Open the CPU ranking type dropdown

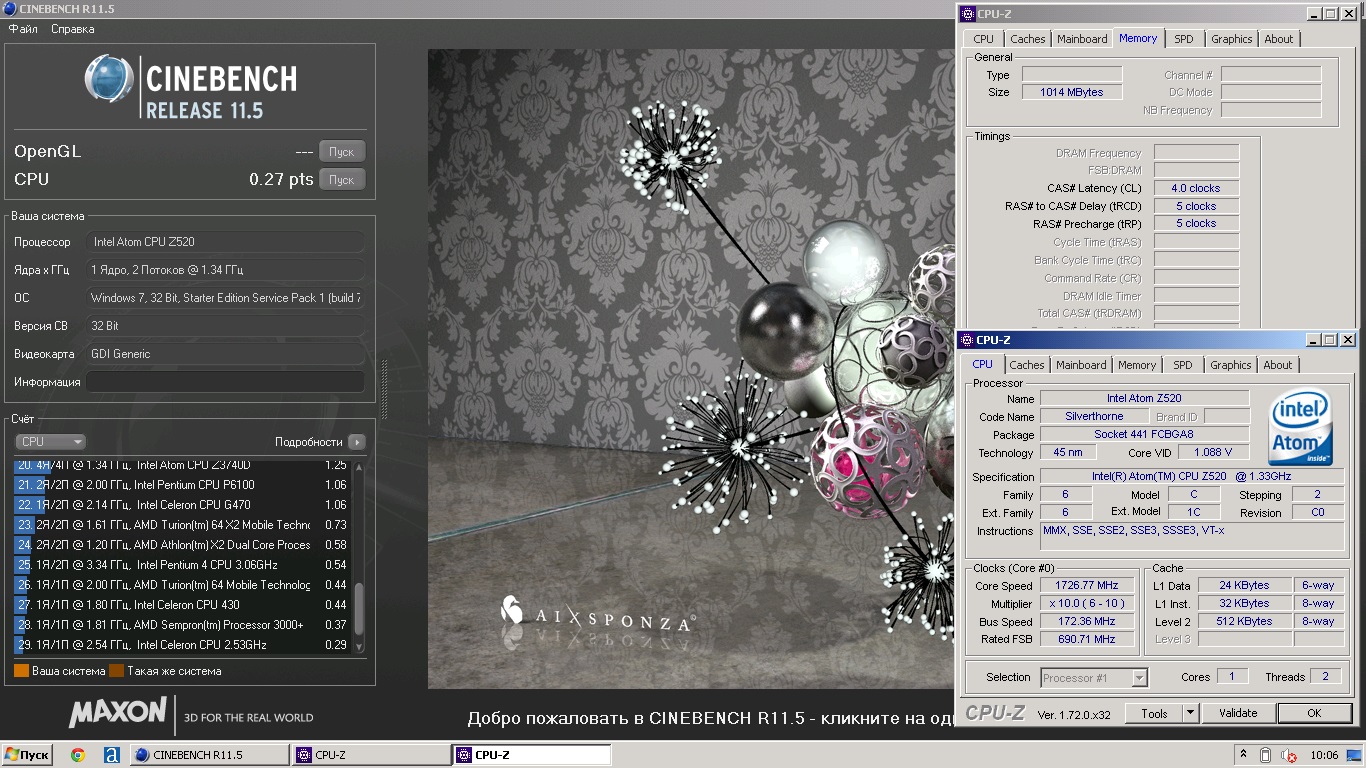[50, 442]
